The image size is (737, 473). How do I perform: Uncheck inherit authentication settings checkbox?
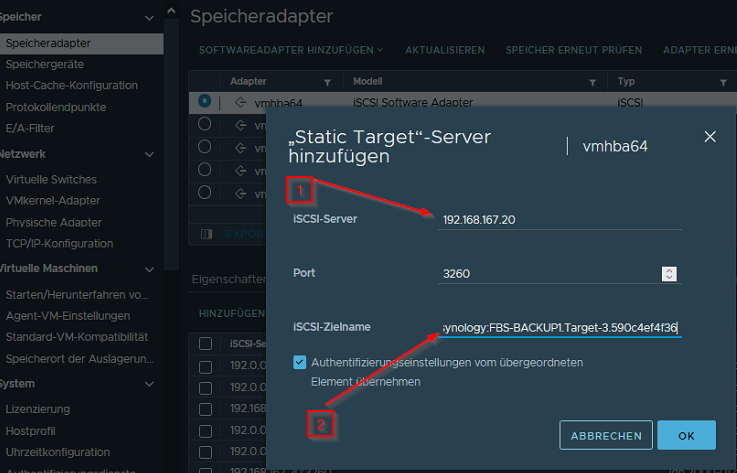click(301, 362)
